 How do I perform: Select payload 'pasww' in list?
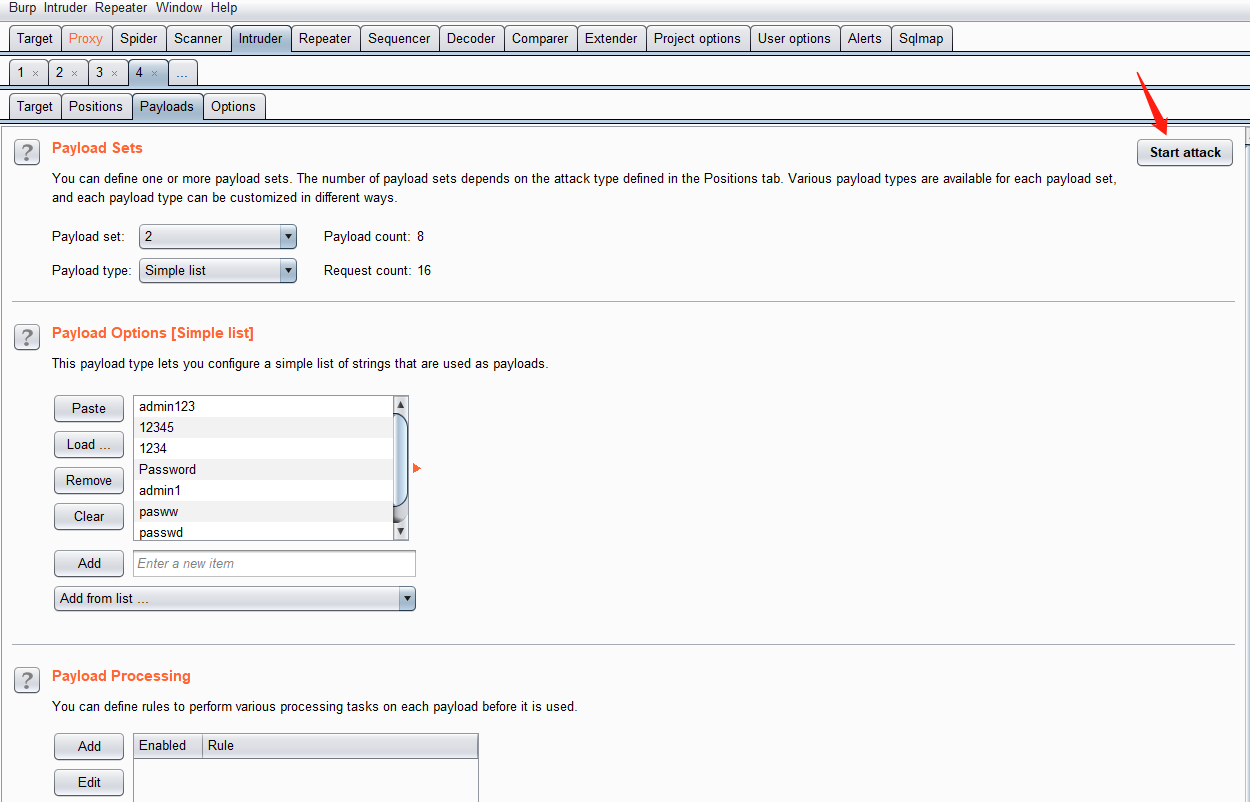click(x=264, y=511)
